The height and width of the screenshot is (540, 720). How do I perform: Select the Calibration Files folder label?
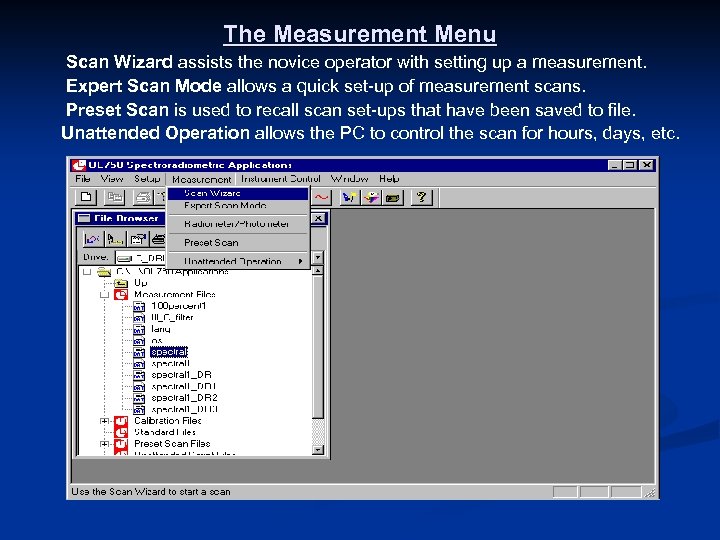168,421
